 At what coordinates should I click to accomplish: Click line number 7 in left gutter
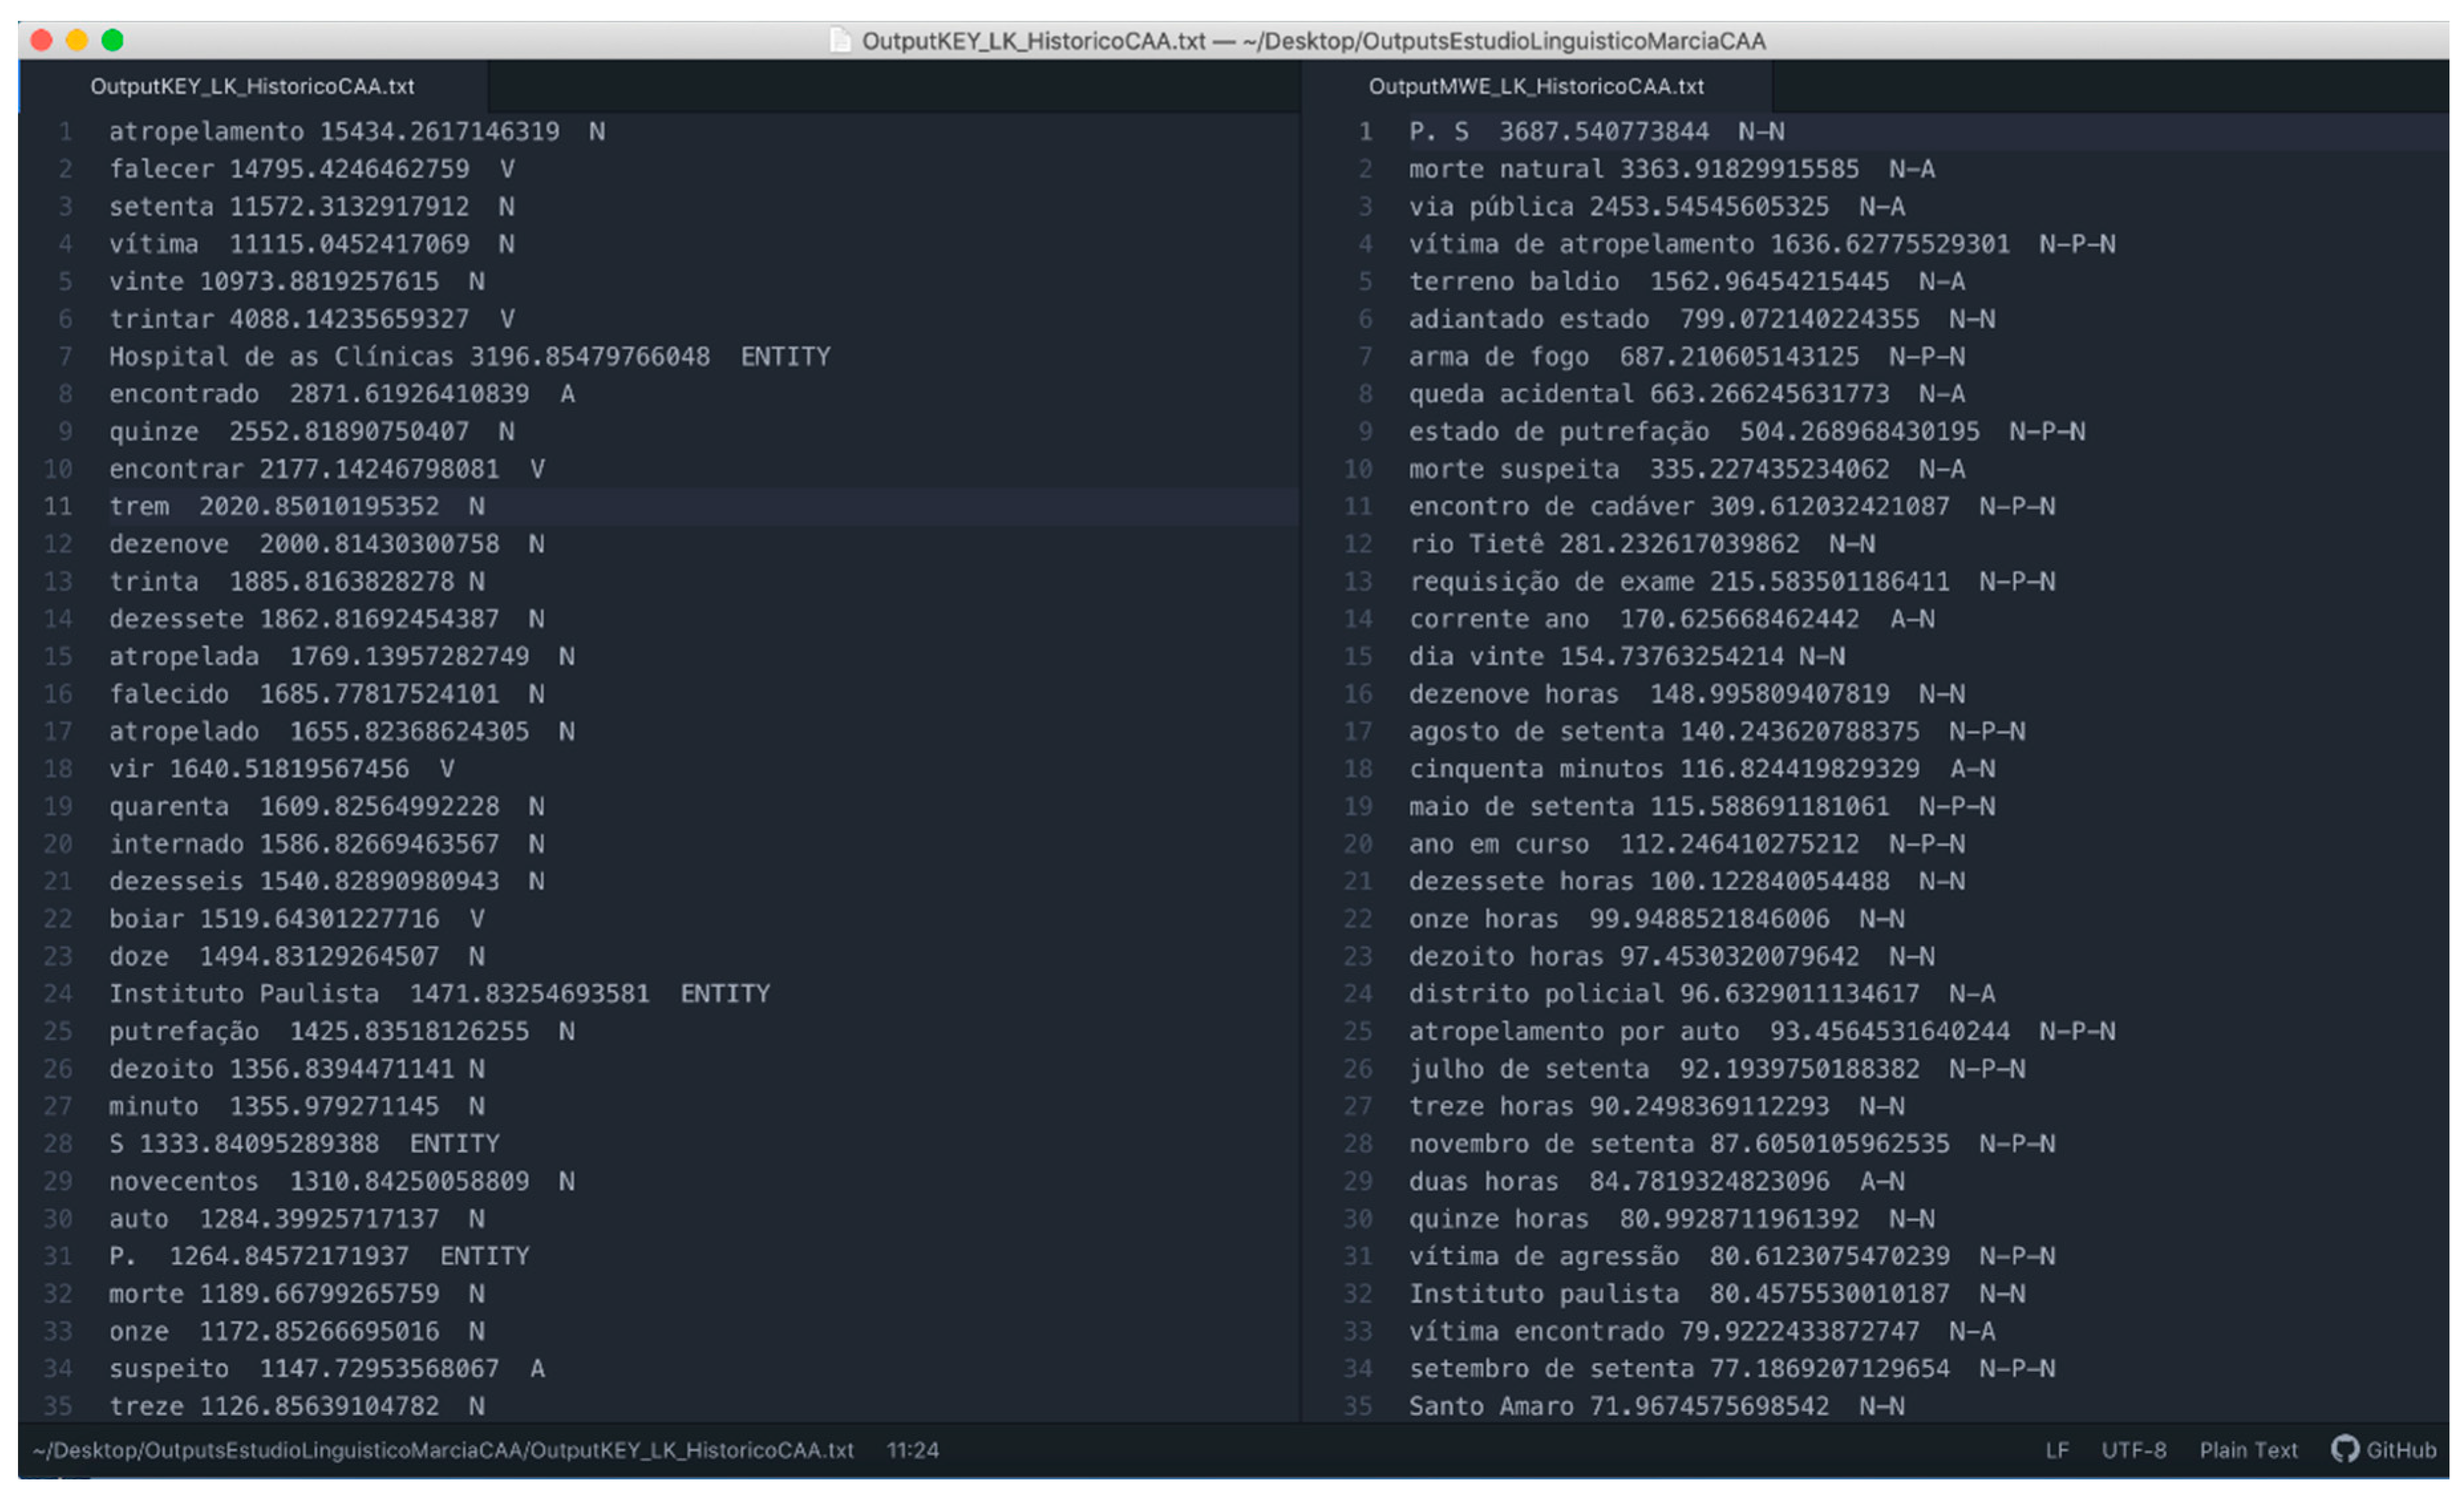click(x=65, y=356)
